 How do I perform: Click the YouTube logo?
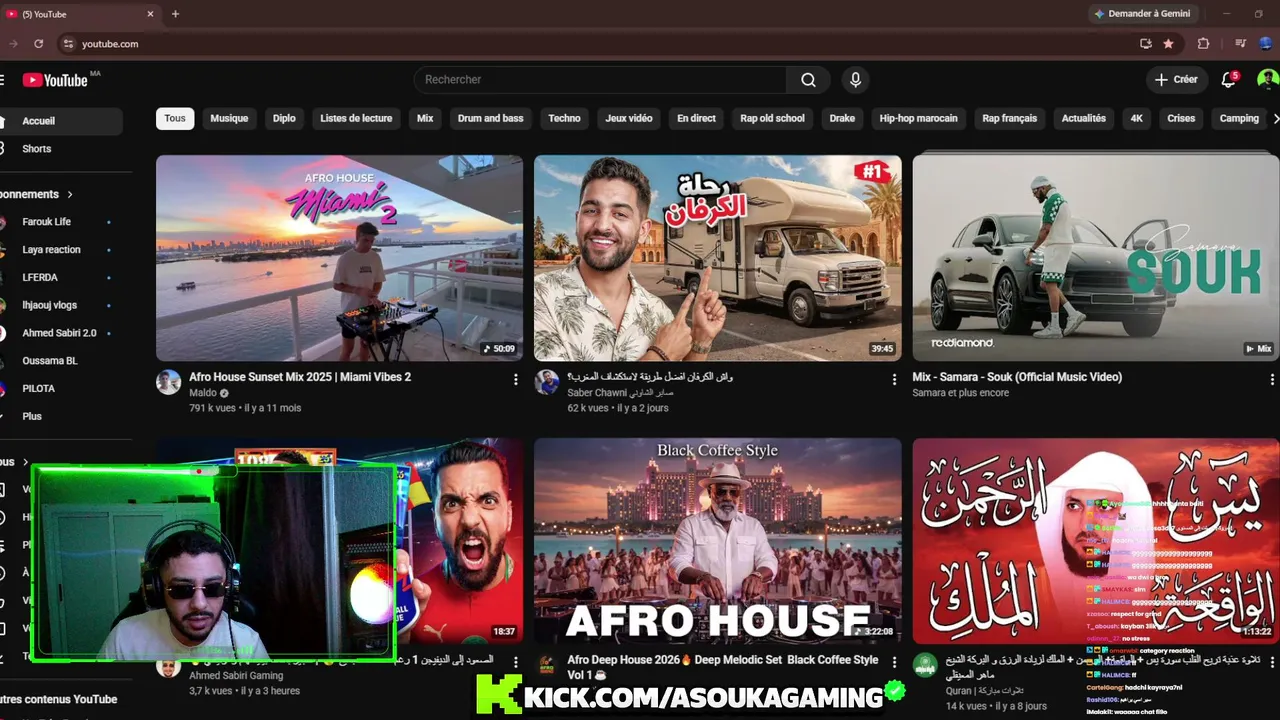coord(57,80)
